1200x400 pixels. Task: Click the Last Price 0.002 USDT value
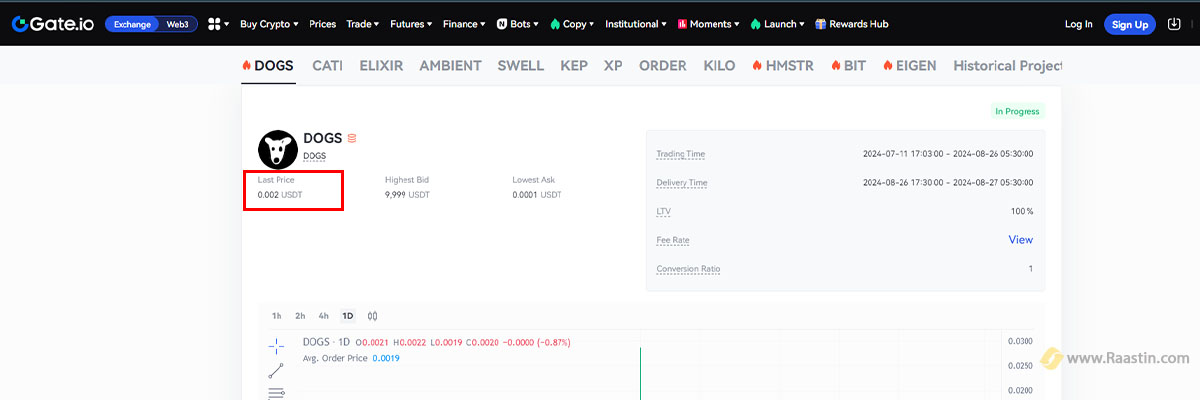[280, 194]
